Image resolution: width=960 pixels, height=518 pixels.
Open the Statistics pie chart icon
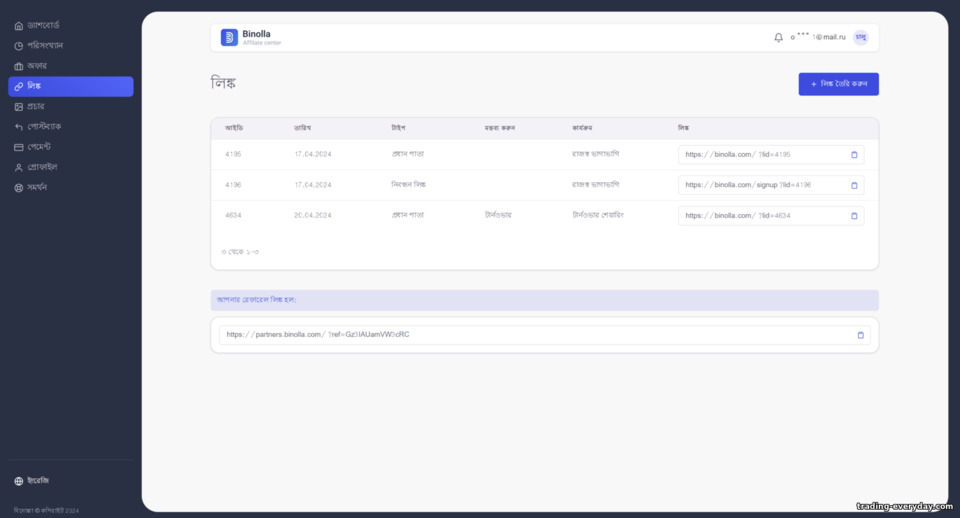click(18, 46)
